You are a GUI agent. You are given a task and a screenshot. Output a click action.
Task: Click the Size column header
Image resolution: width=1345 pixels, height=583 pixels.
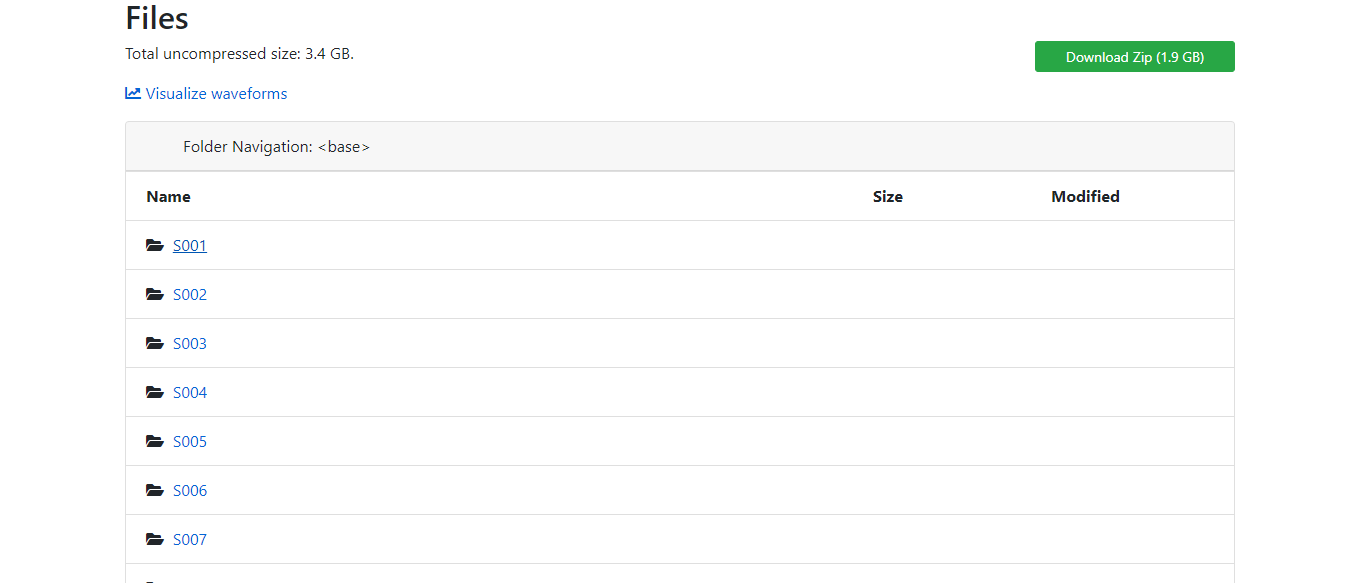pyautogui.click(x=887, y=196)
